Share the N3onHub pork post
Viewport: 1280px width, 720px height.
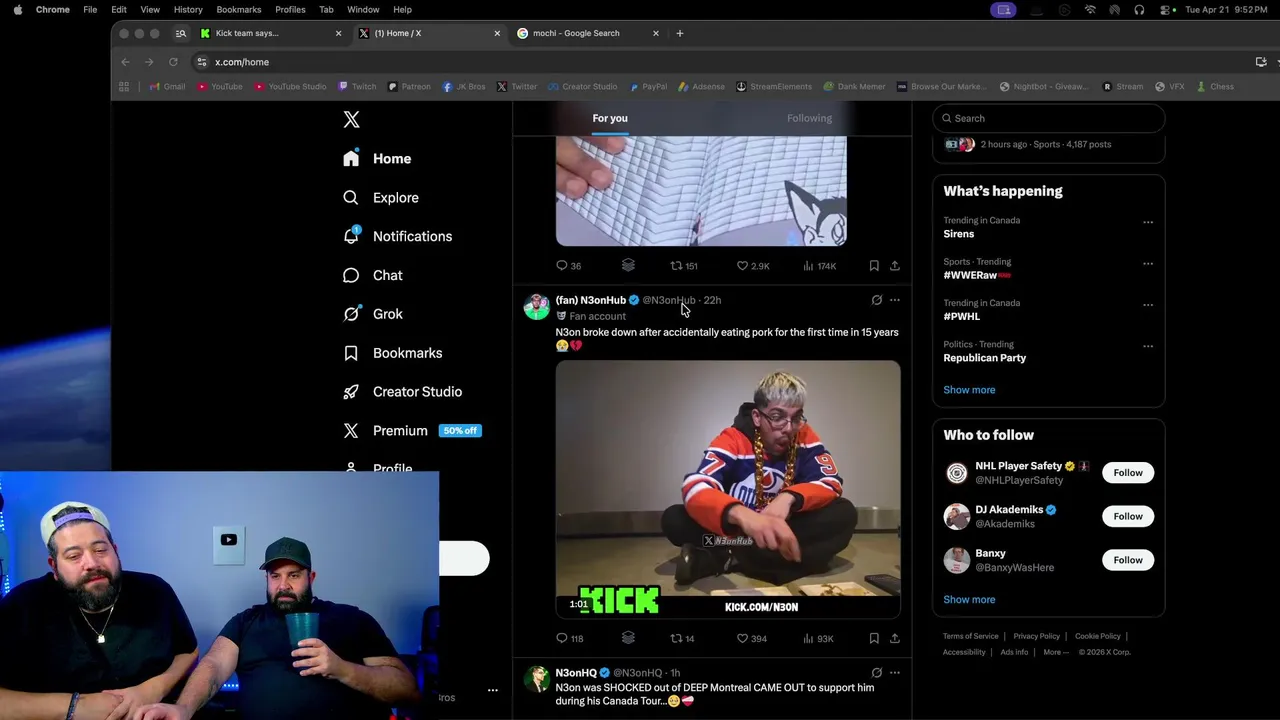pos(895,638)
